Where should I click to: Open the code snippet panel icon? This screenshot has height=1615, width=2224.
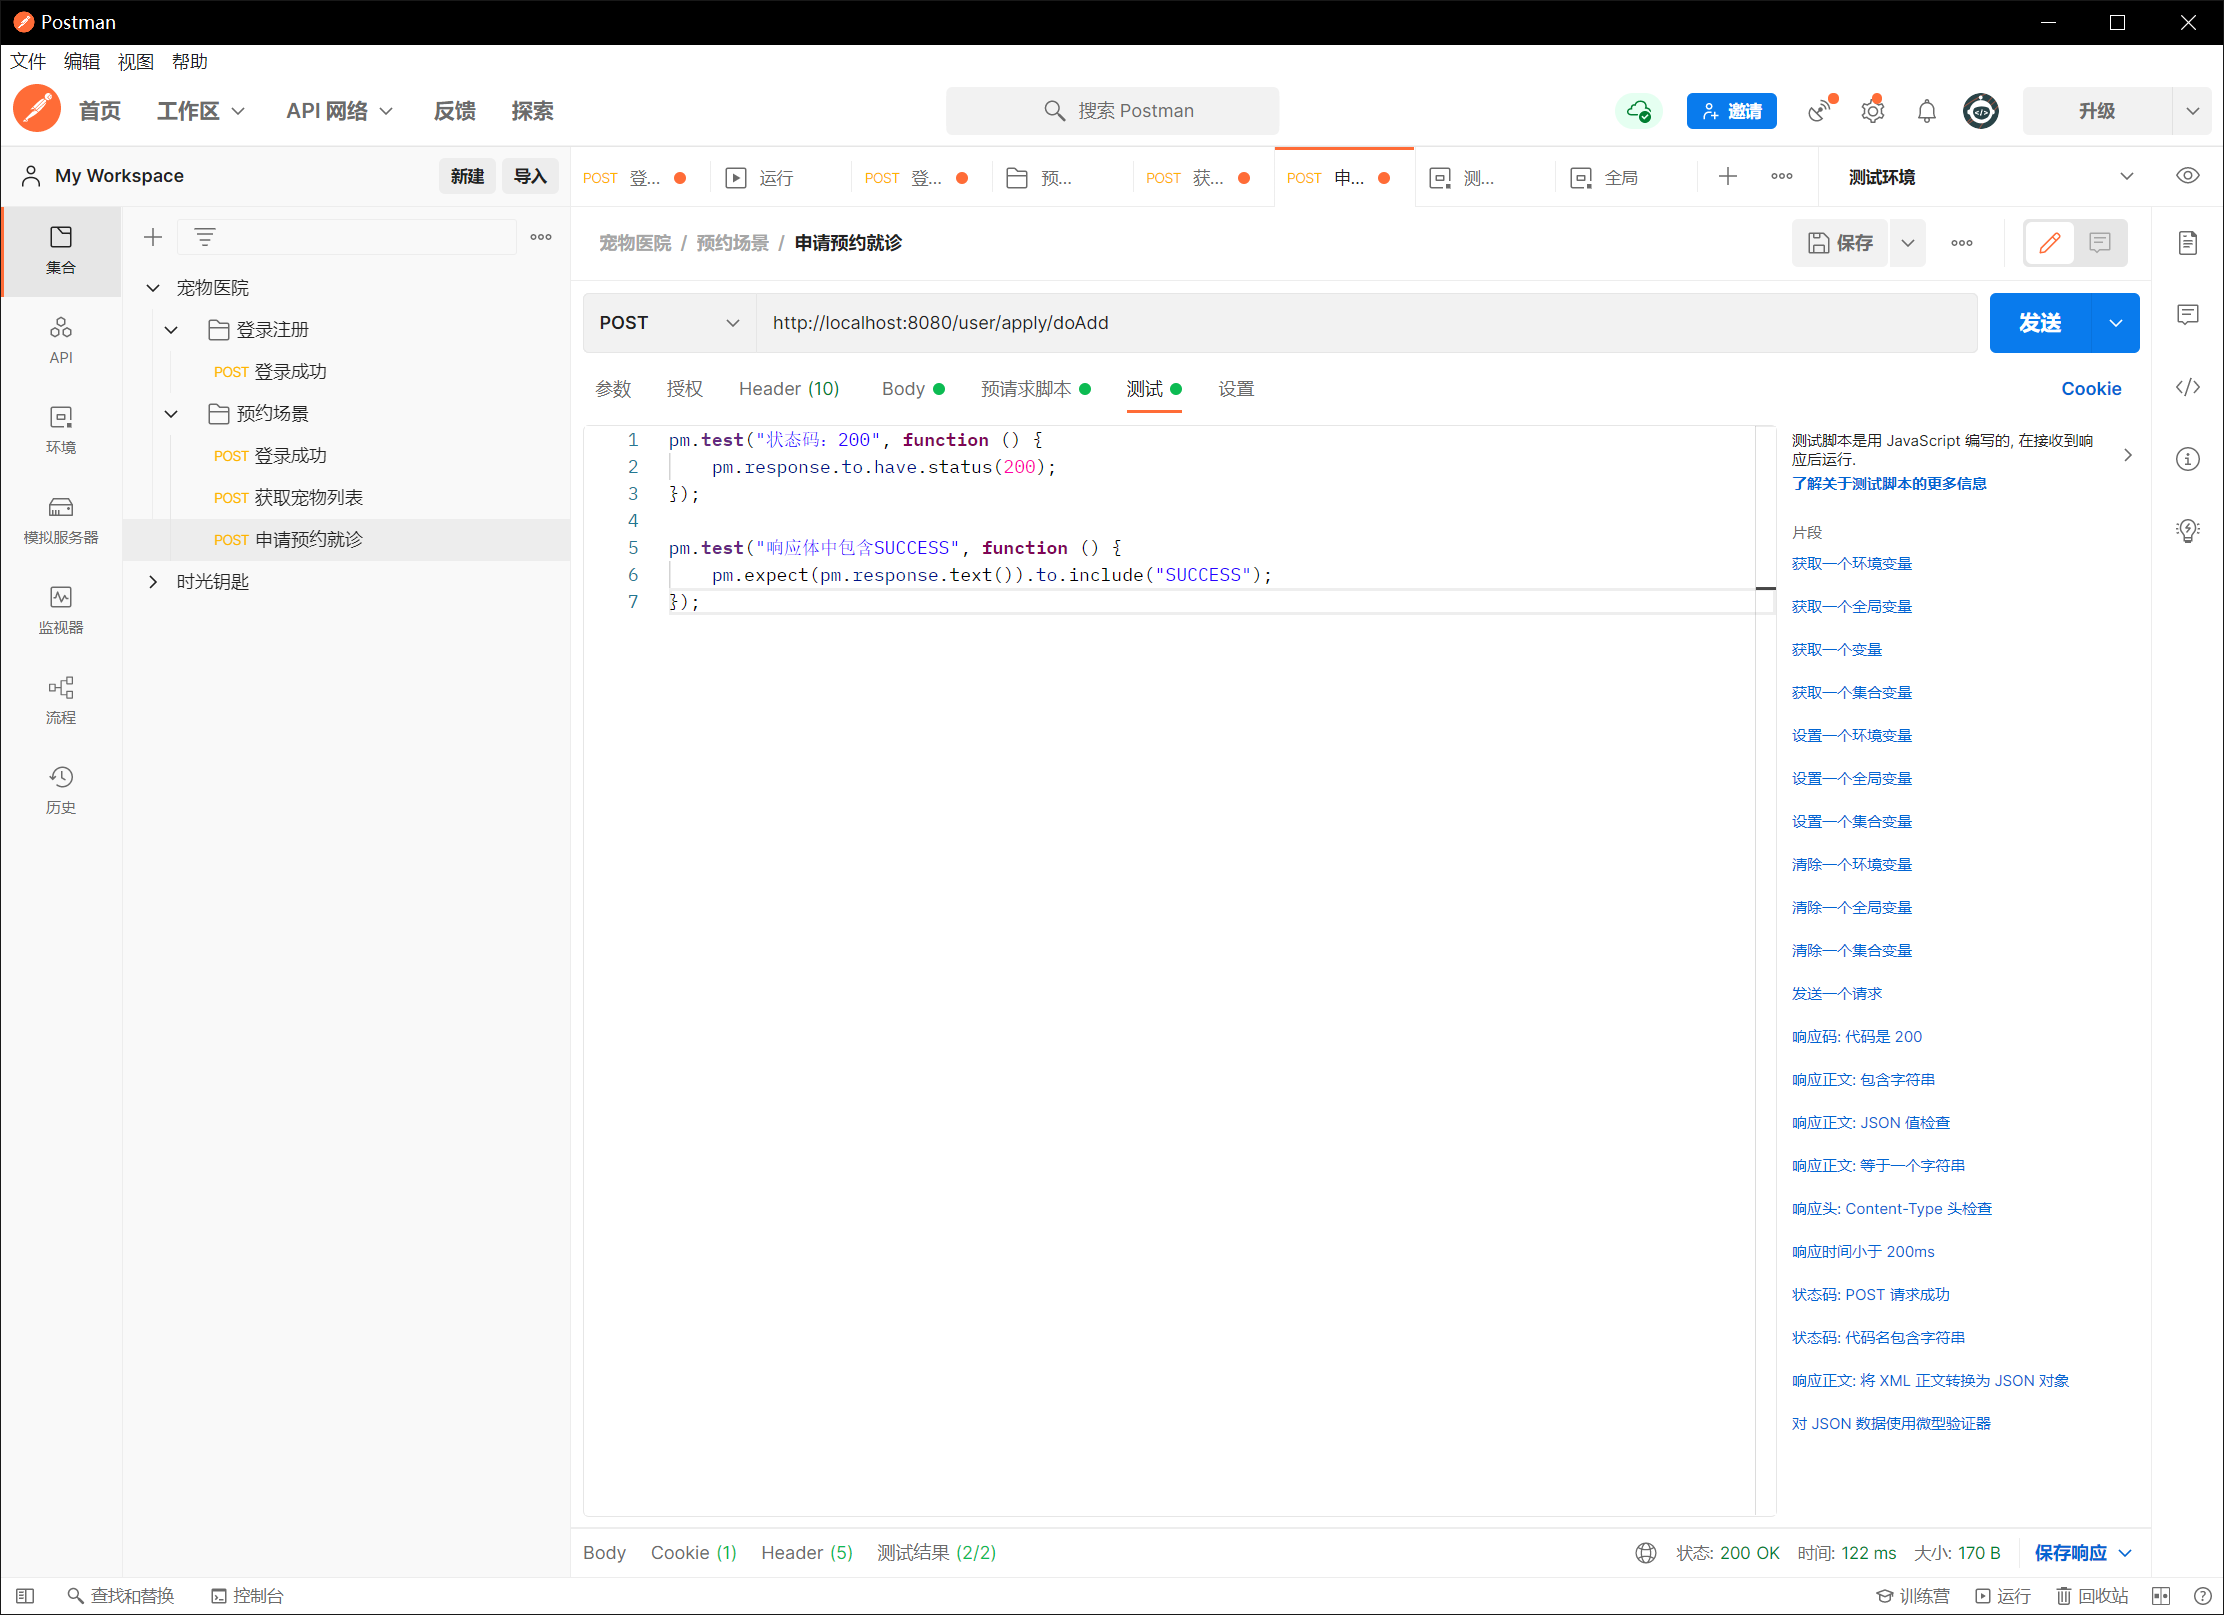(2187, 387)
